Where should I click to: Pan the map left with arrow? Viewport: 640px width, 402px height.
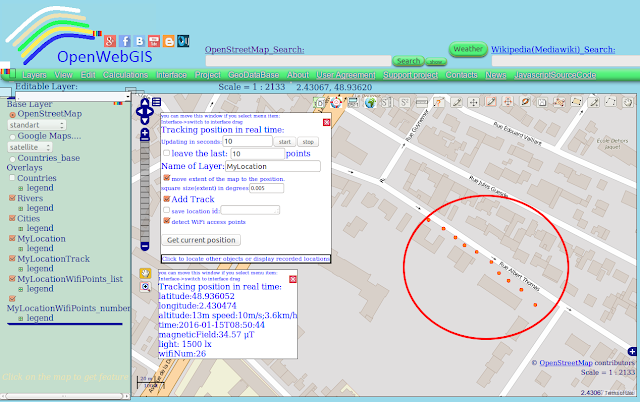(x=139, y=111)
